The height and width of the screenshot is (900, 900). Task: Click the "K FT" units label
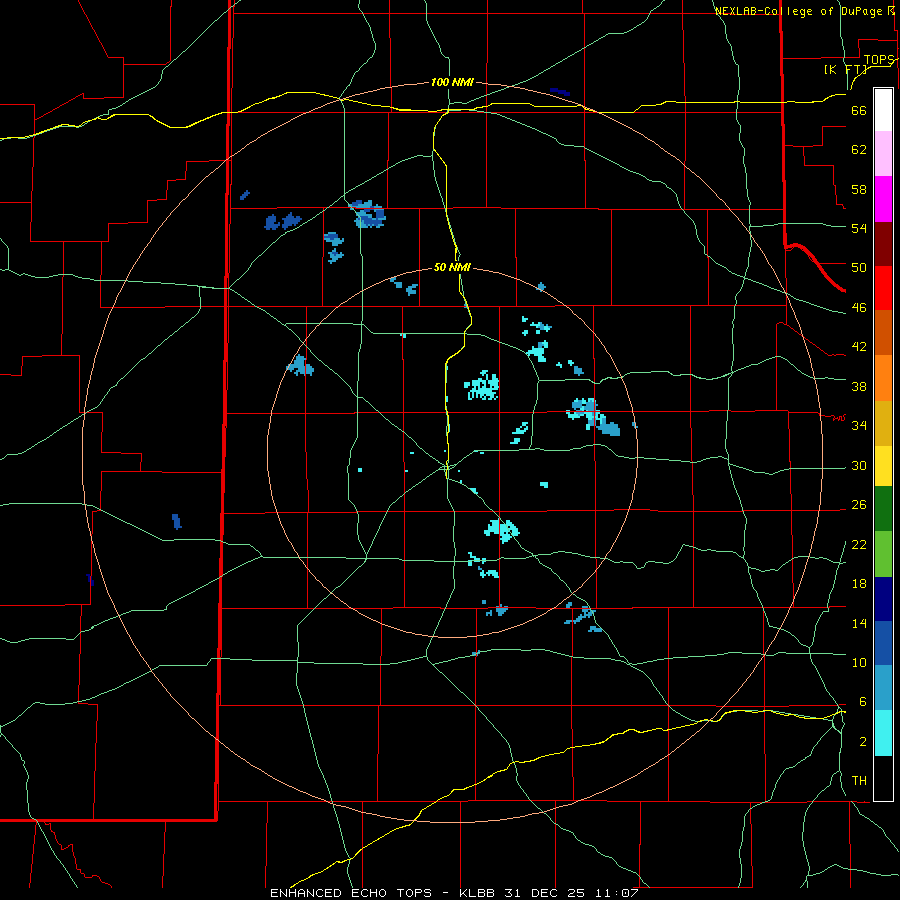point(845,69)
